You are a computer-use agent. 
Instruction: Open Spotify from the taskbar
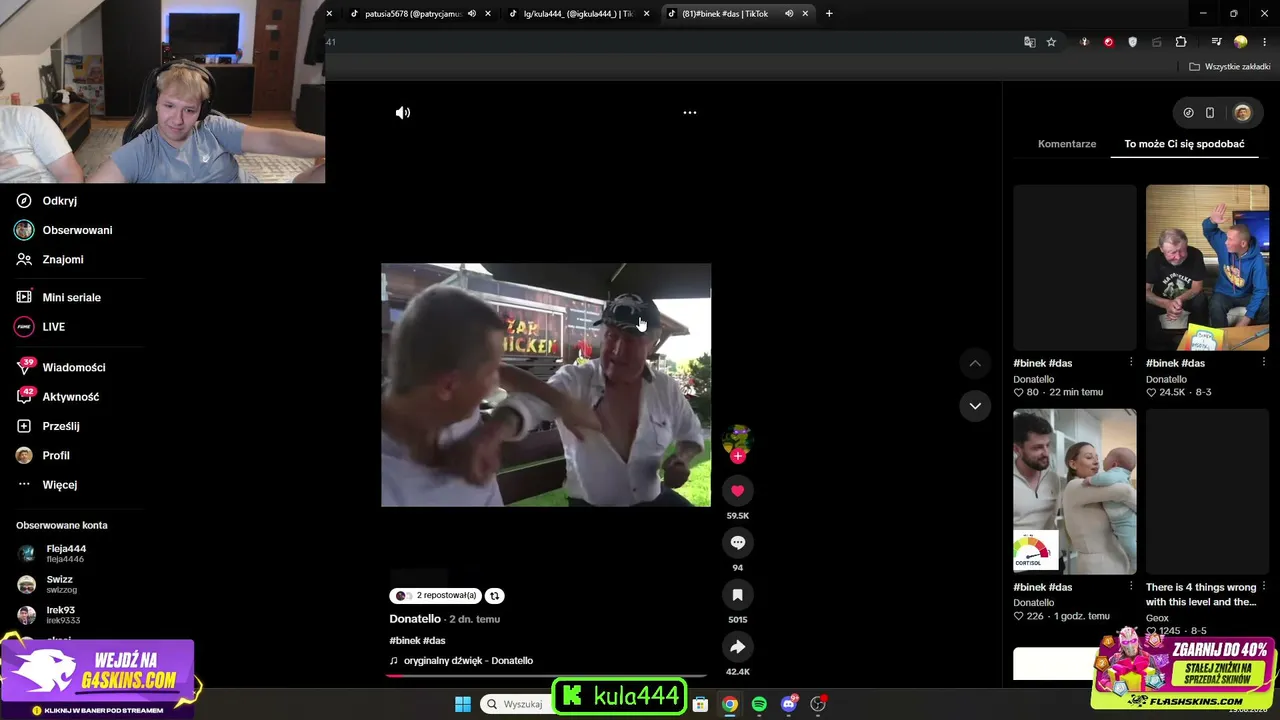pos(759,704)
